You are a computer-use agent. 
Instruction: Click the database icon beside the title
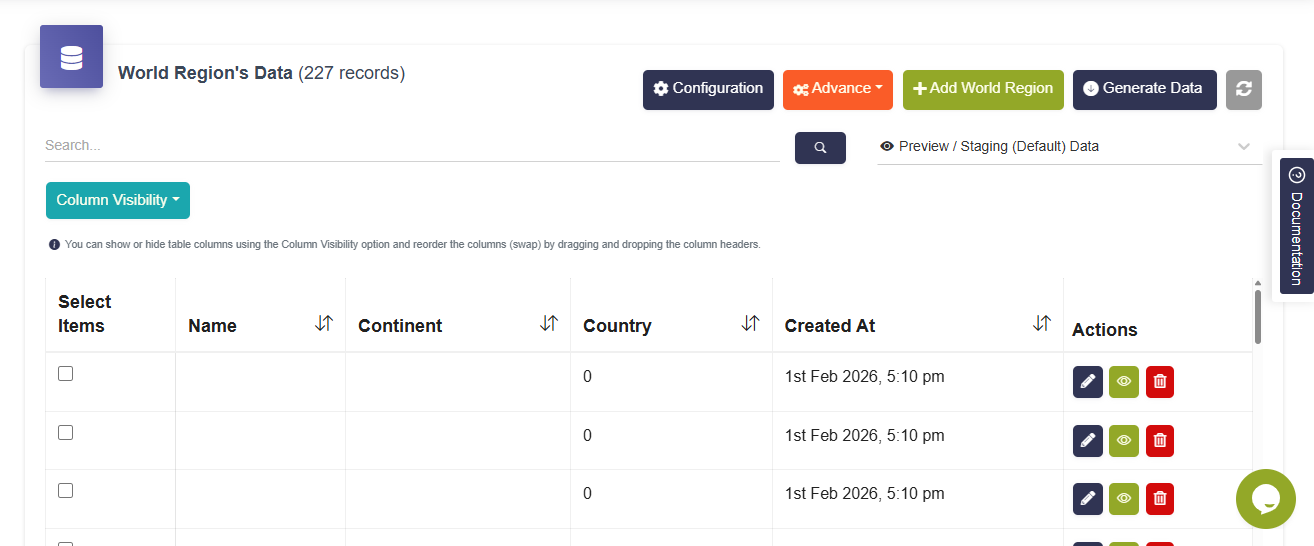pyautogui.click(x=71, y=57)
